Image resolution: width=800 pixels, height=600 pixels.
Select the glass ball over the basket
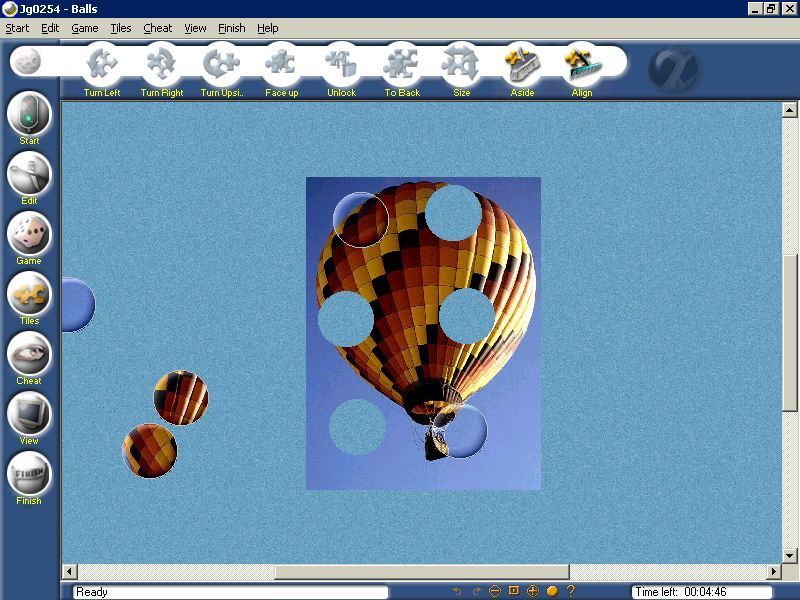point(460,431)
